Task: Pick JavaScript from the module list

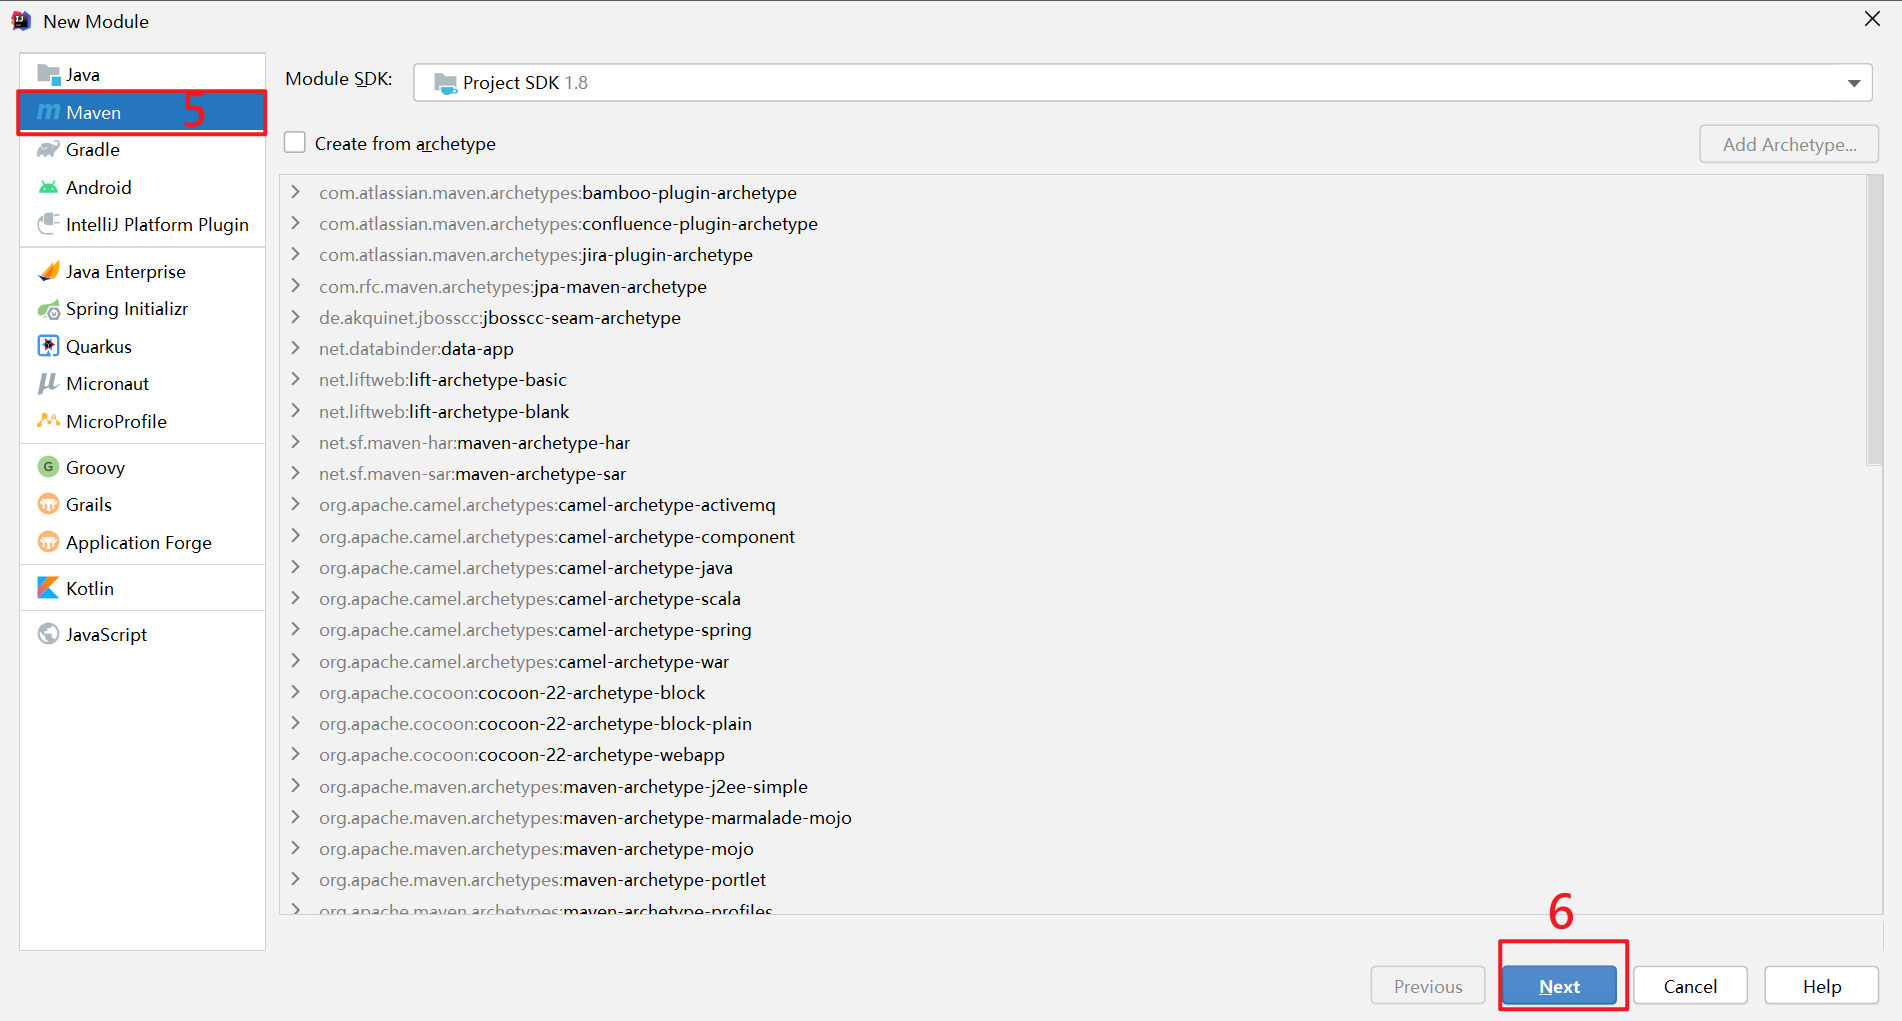Action: [142, 634]
